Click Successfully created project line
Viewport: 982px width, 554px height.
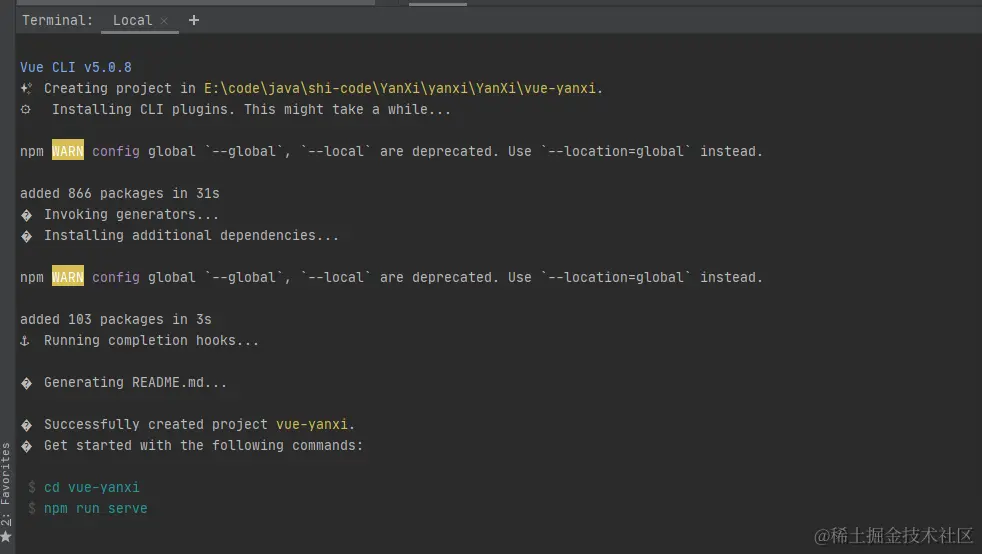188,424
